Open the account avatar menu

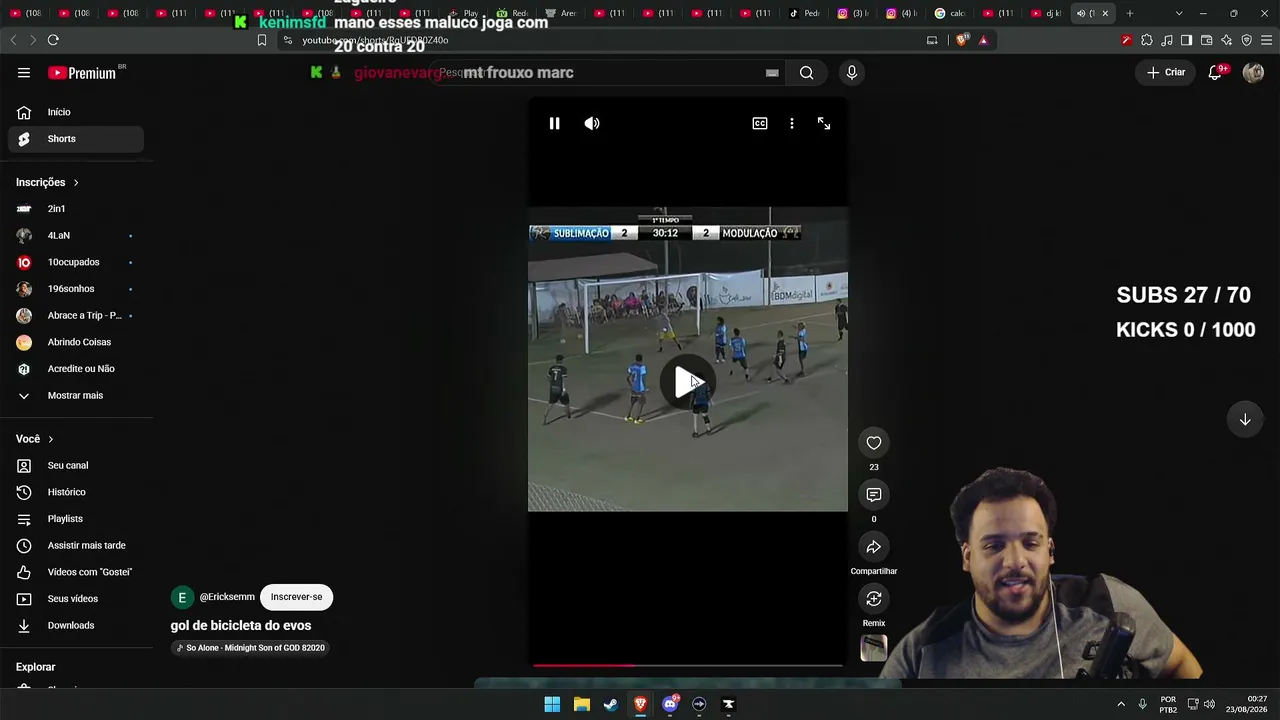[1253, 73]
